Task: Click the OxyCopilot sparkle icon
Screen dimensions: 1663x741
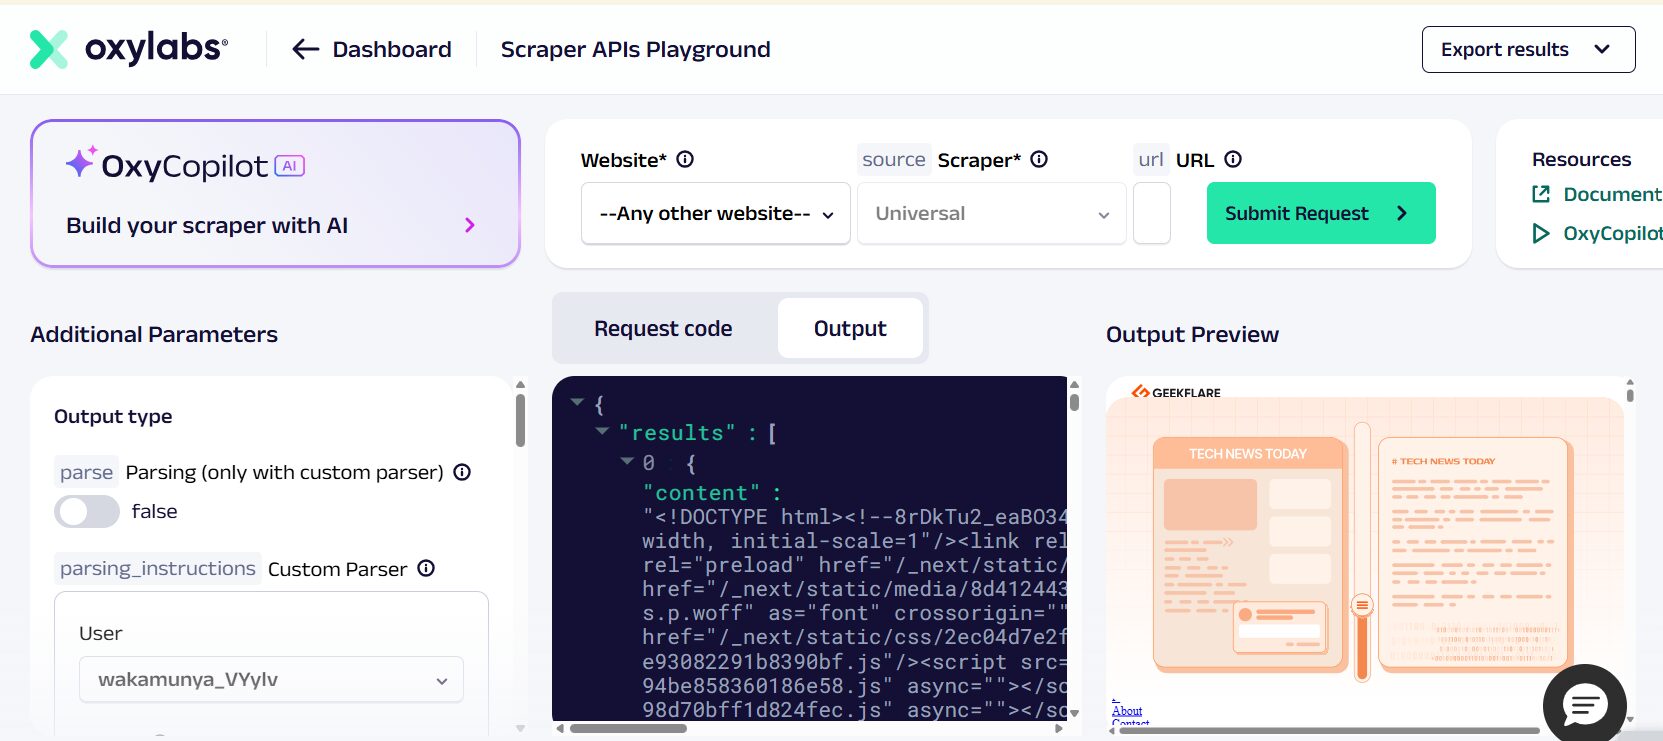Action: coord(81,162)
